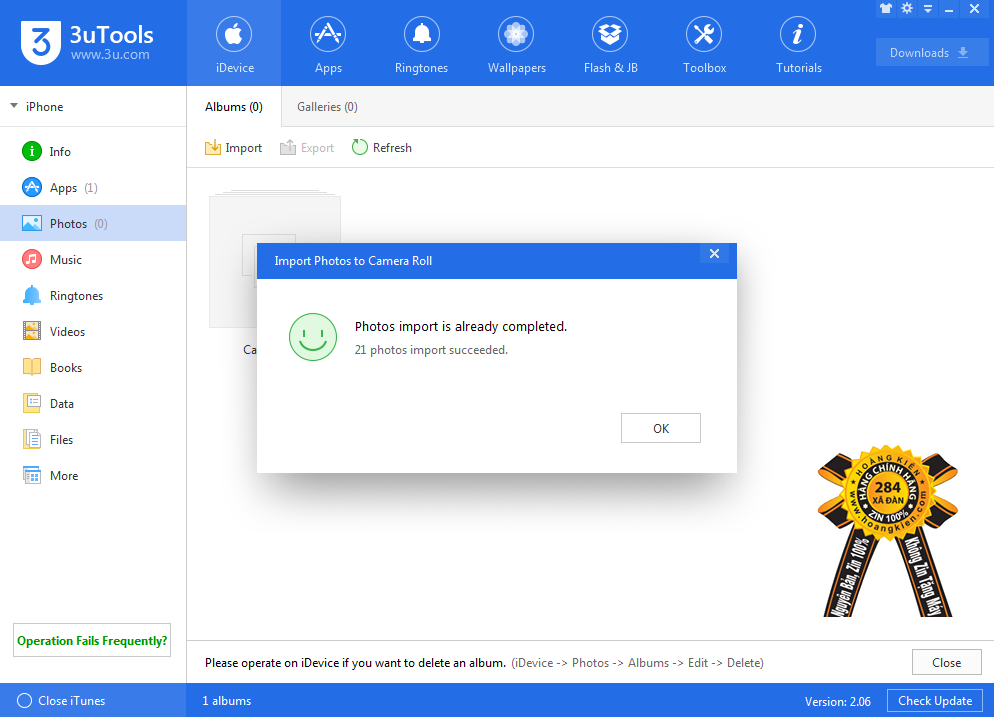Screen dimensions: 994x717
Task: Click the Import Photos to Camera Roll title
Action: coord(353,261)
